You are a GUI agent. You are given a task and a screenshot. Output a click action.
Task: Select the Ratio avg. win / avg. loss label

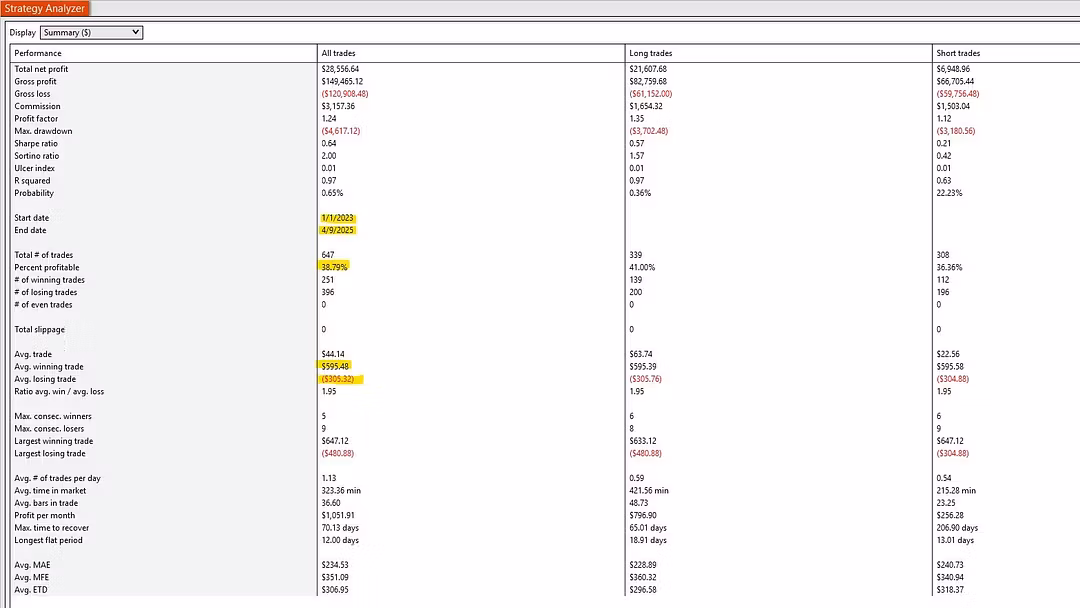click(x=59, y=391)
